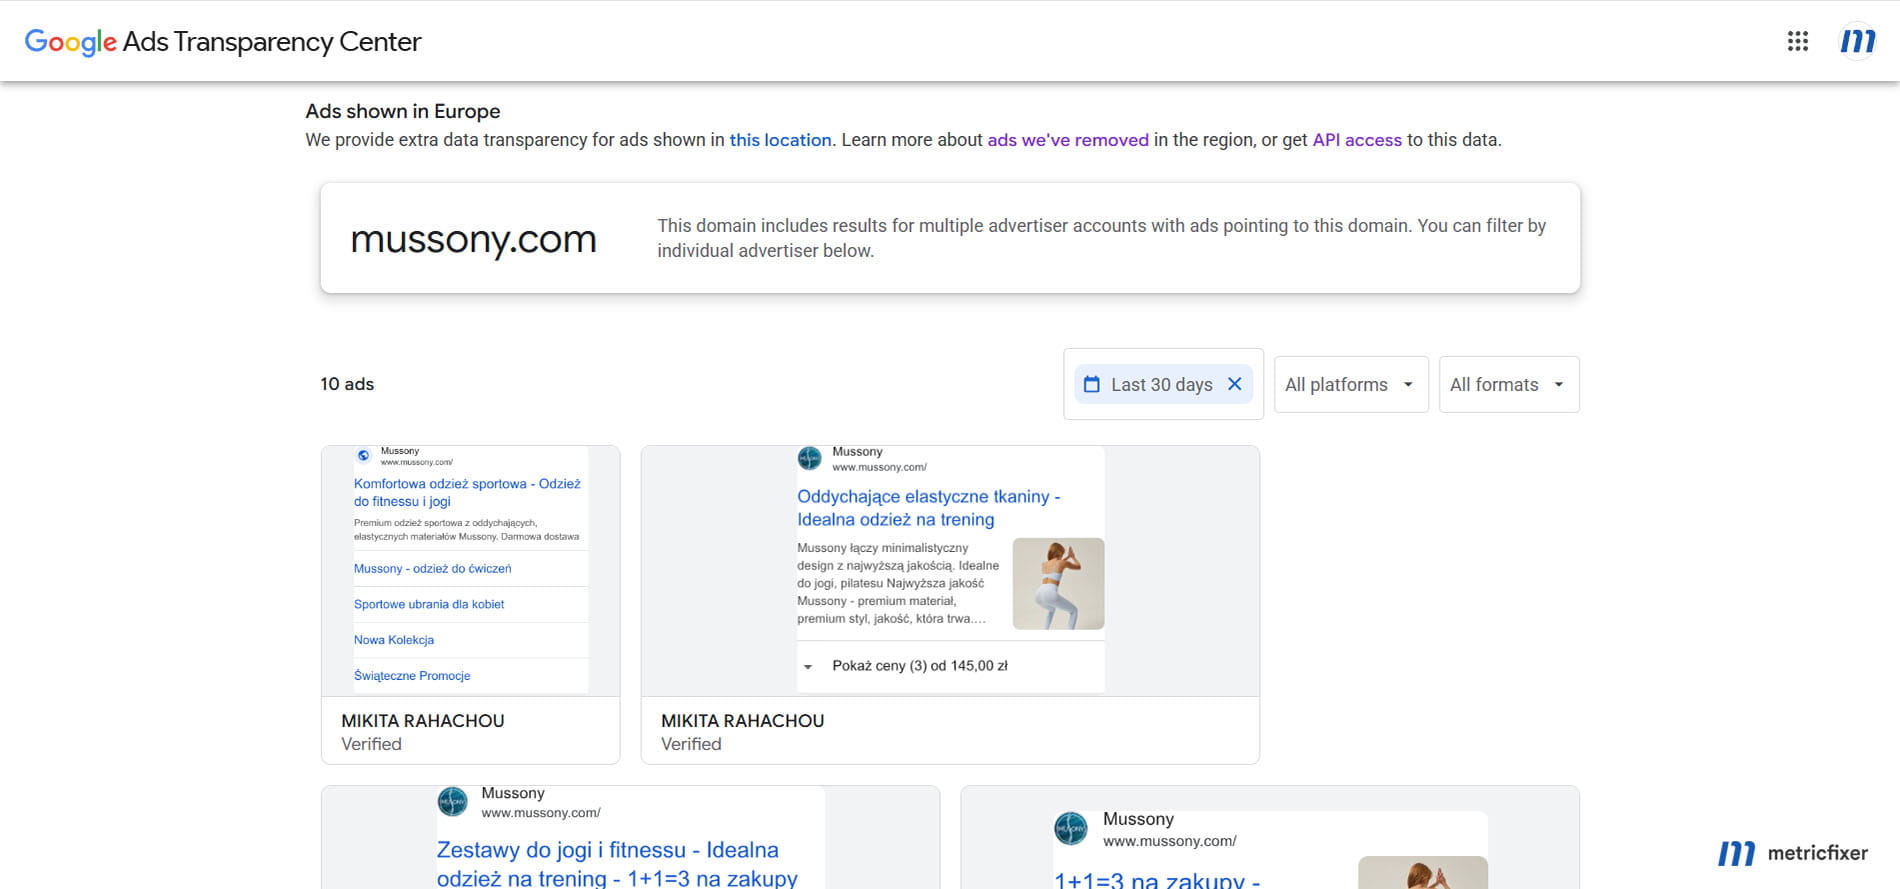Click Mussony logo in Zestawy do jogi ad
Image resolution: width=1900 pixels, height=889 pixels.
(x=453, y=801)
